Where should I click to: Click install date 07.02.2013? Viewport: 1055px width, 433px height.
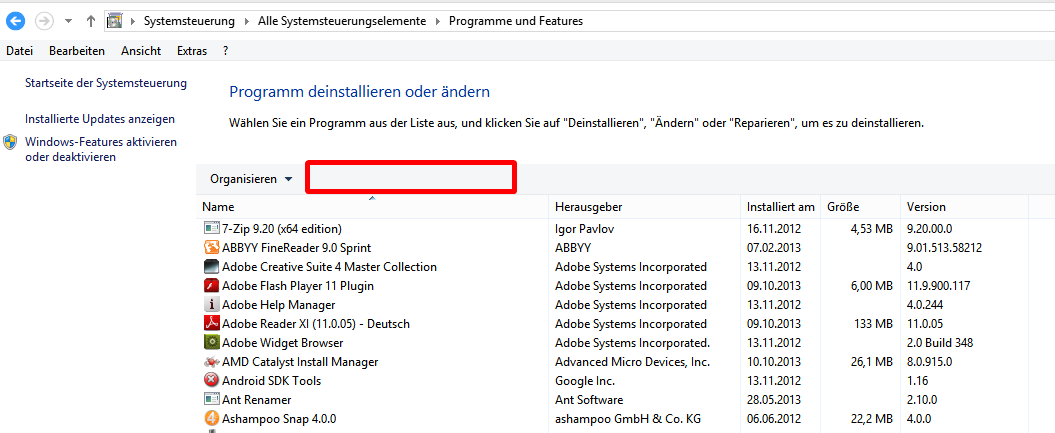click(774, 247)
